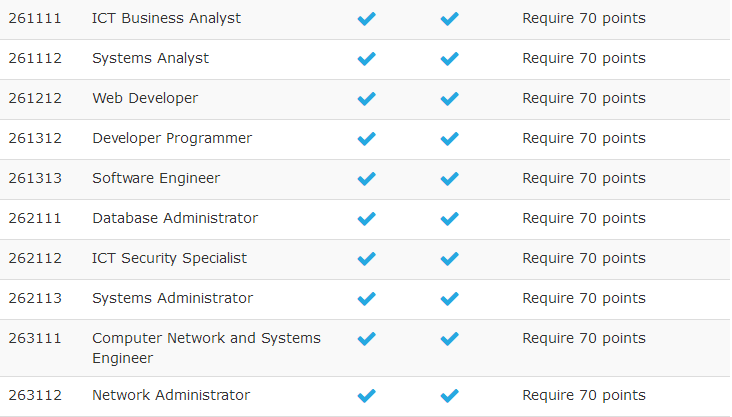Image resolution: width=732 pixels, height=417 pixels.
Task: Click the right checkmark in Systems Administrator row
Action: click(449, 299)
